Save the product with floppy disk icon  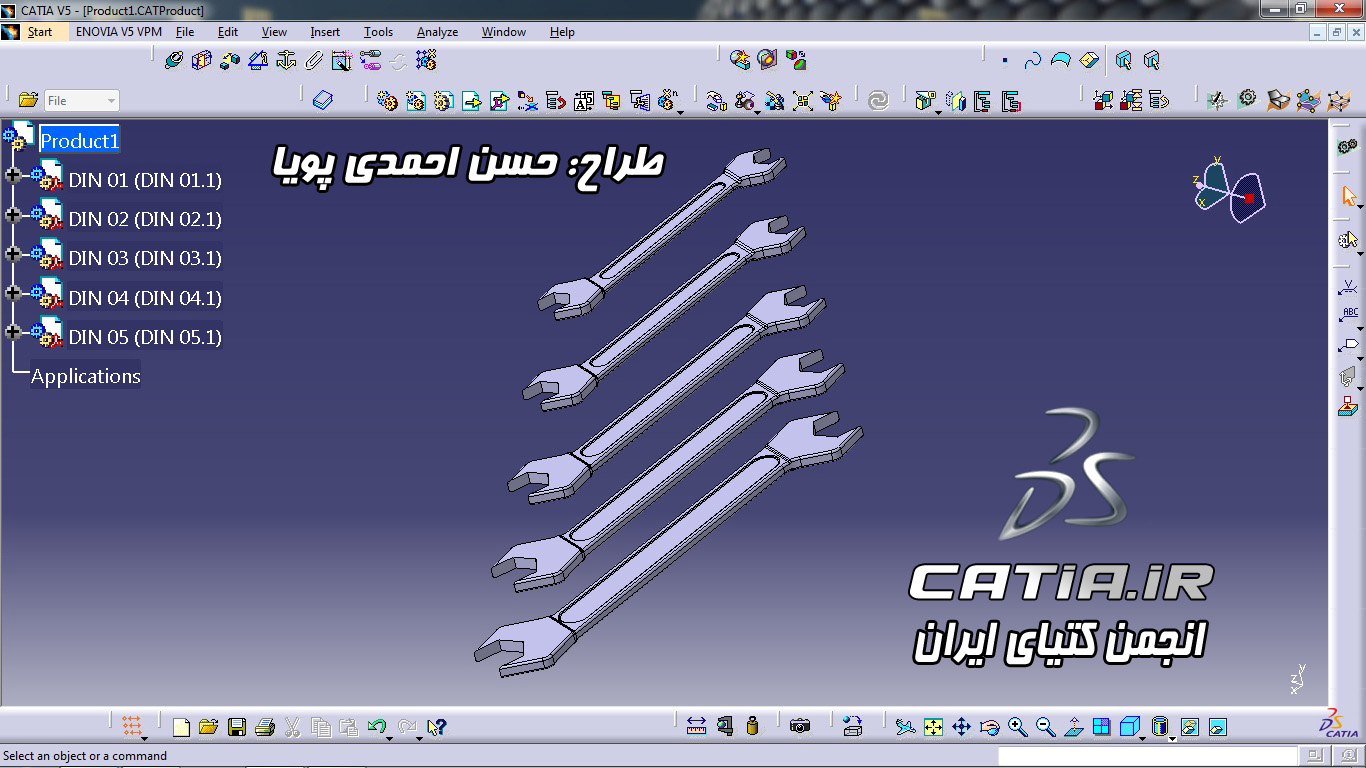click(x=237, y=727)
